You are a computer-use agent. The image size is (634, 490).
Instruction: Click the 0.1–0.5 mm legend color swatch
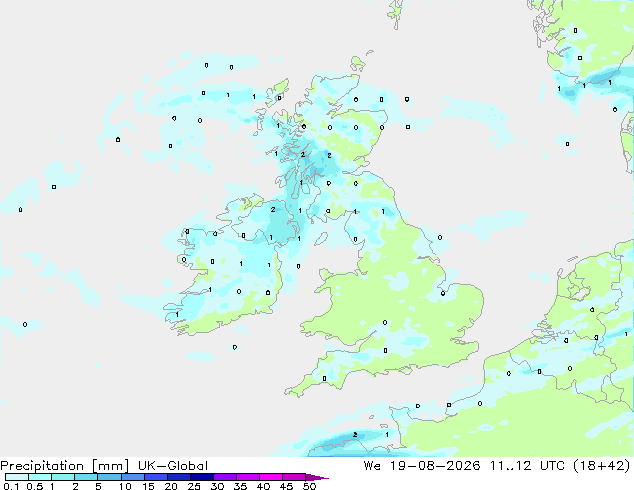(x=17, y=477)
